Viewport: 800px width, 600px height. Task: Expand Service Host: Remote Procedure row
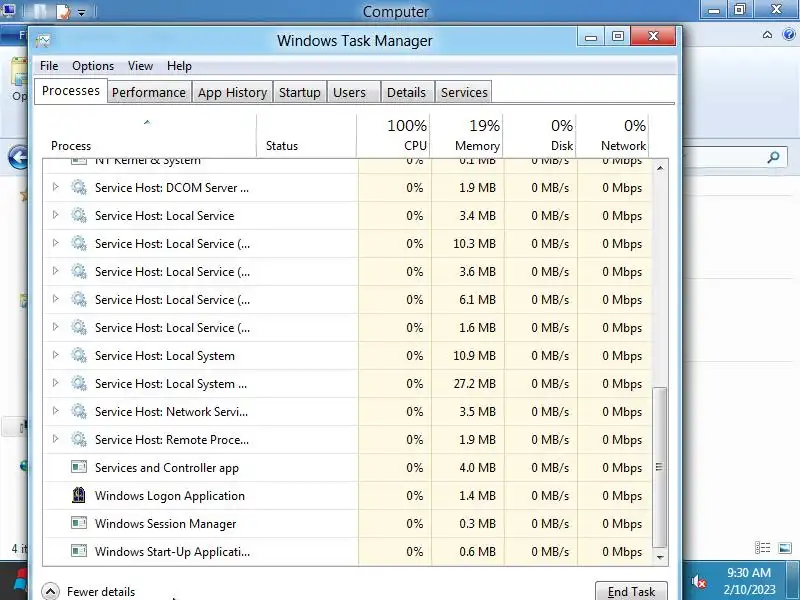click(x=56, y=439)
